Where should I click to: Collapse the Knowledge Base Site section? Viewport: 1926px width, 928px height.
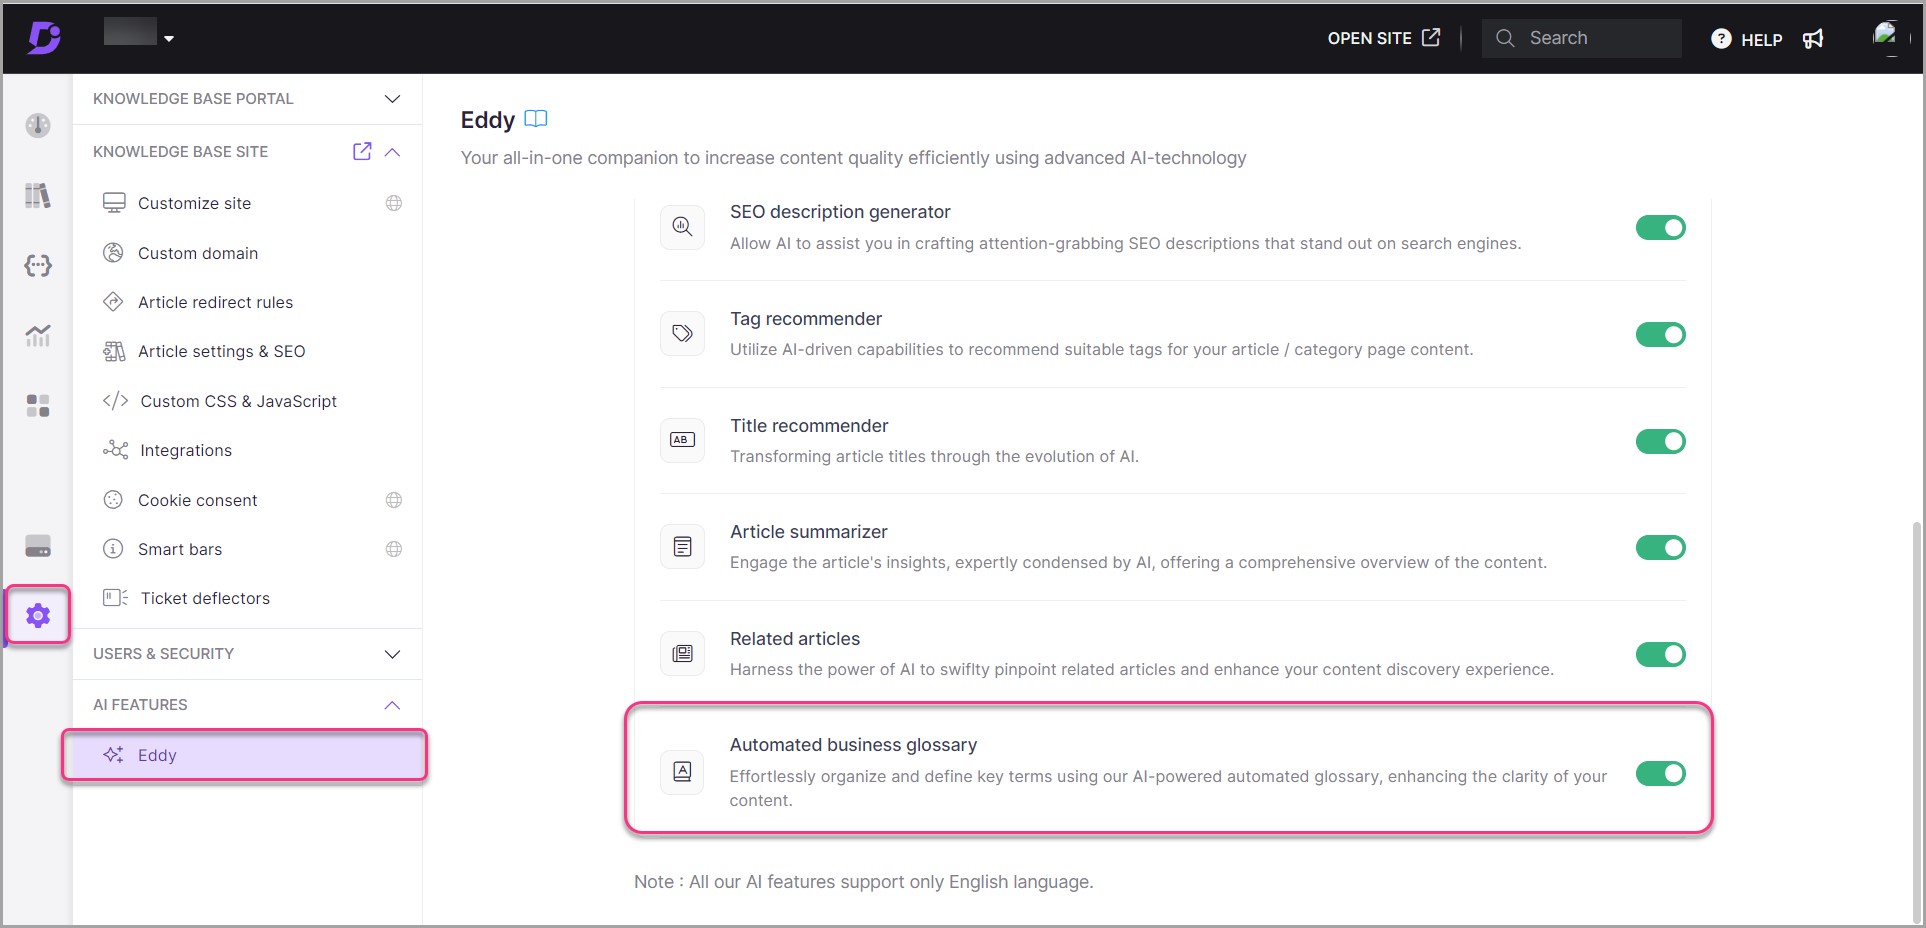click(392, 152)
